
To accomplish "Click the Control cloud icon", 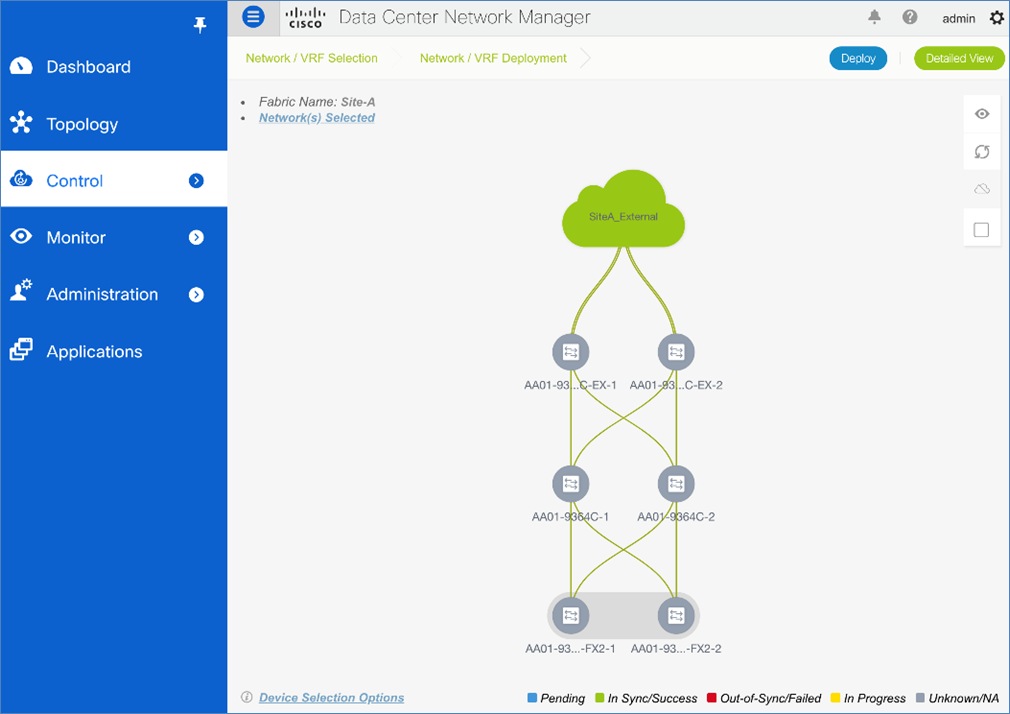I will click(x=21, y=179).
